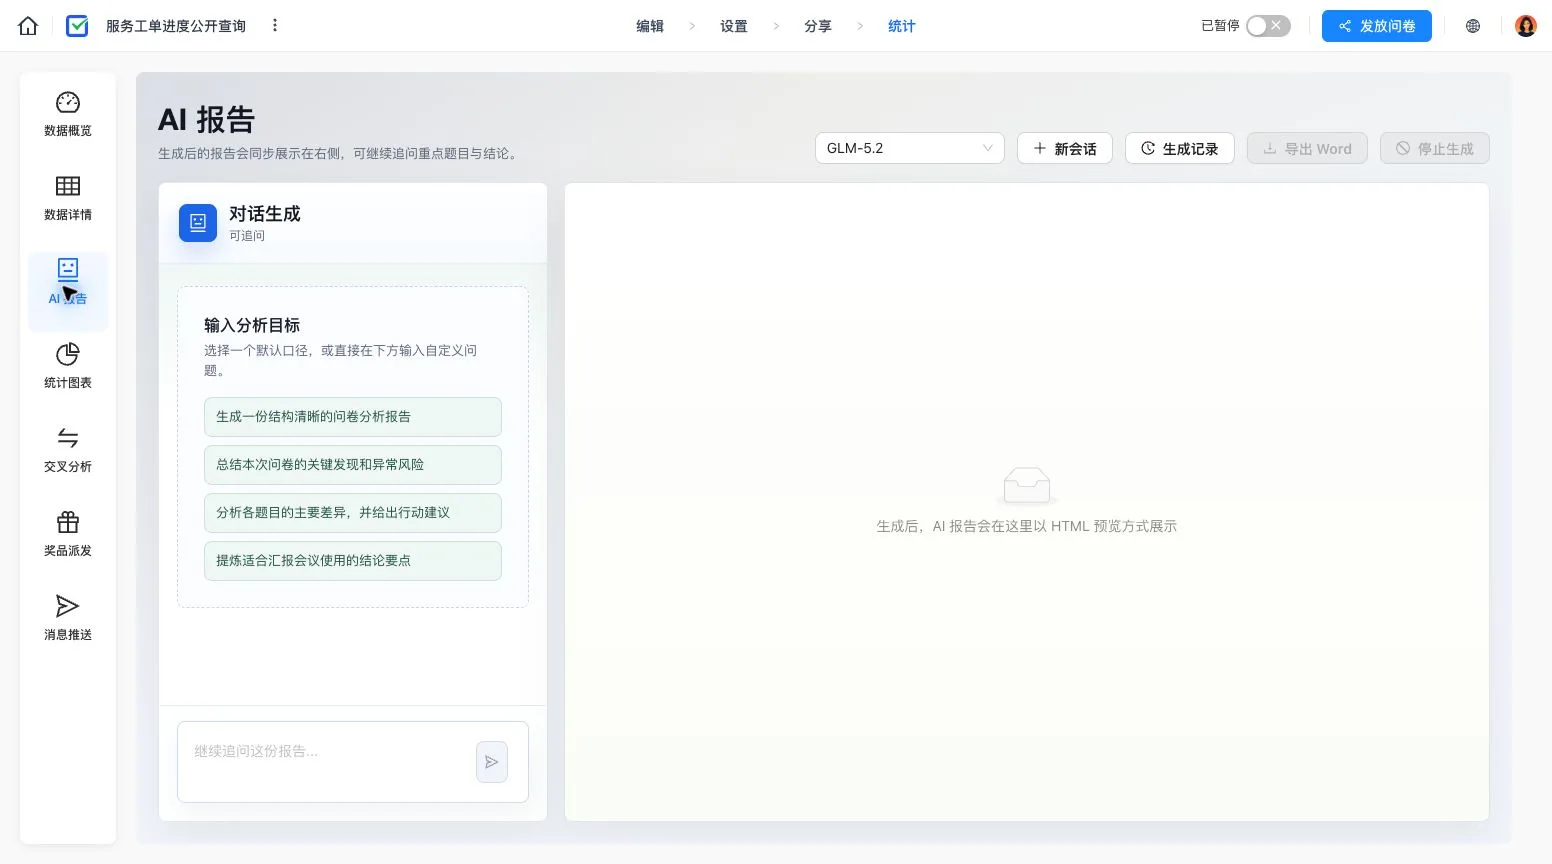The height and width of the screenshot is (864, 1552).
Task: Open the GLM-5.2 model dropdown
Action: pyautogui.click(x=910, y=148)
